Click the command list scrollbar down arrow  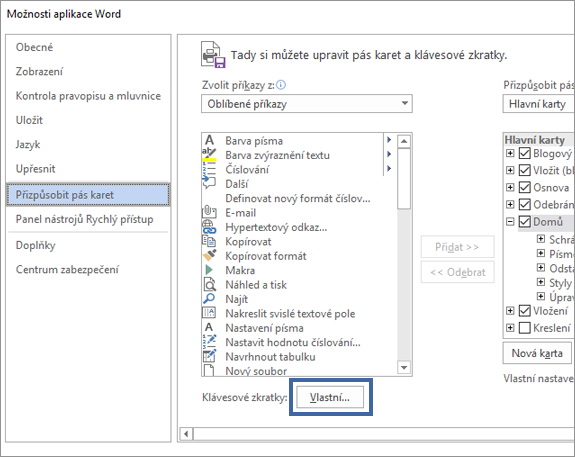click(404, 367)
